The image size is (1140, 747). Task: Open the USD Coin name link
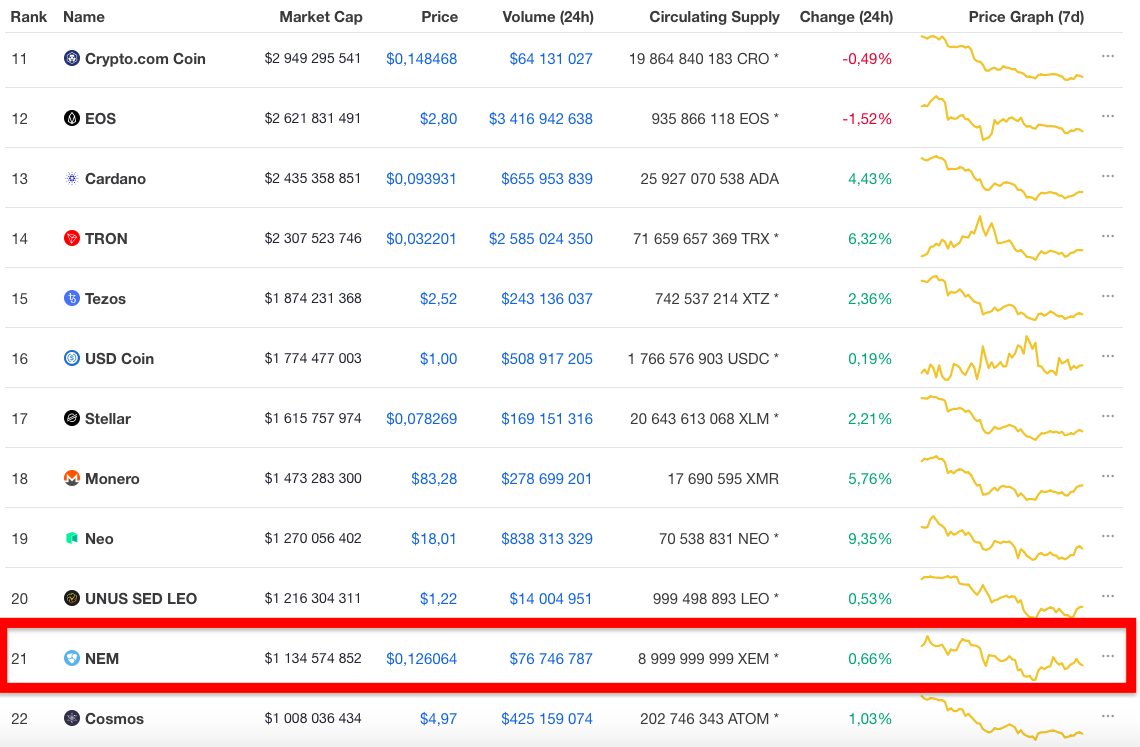119,359
